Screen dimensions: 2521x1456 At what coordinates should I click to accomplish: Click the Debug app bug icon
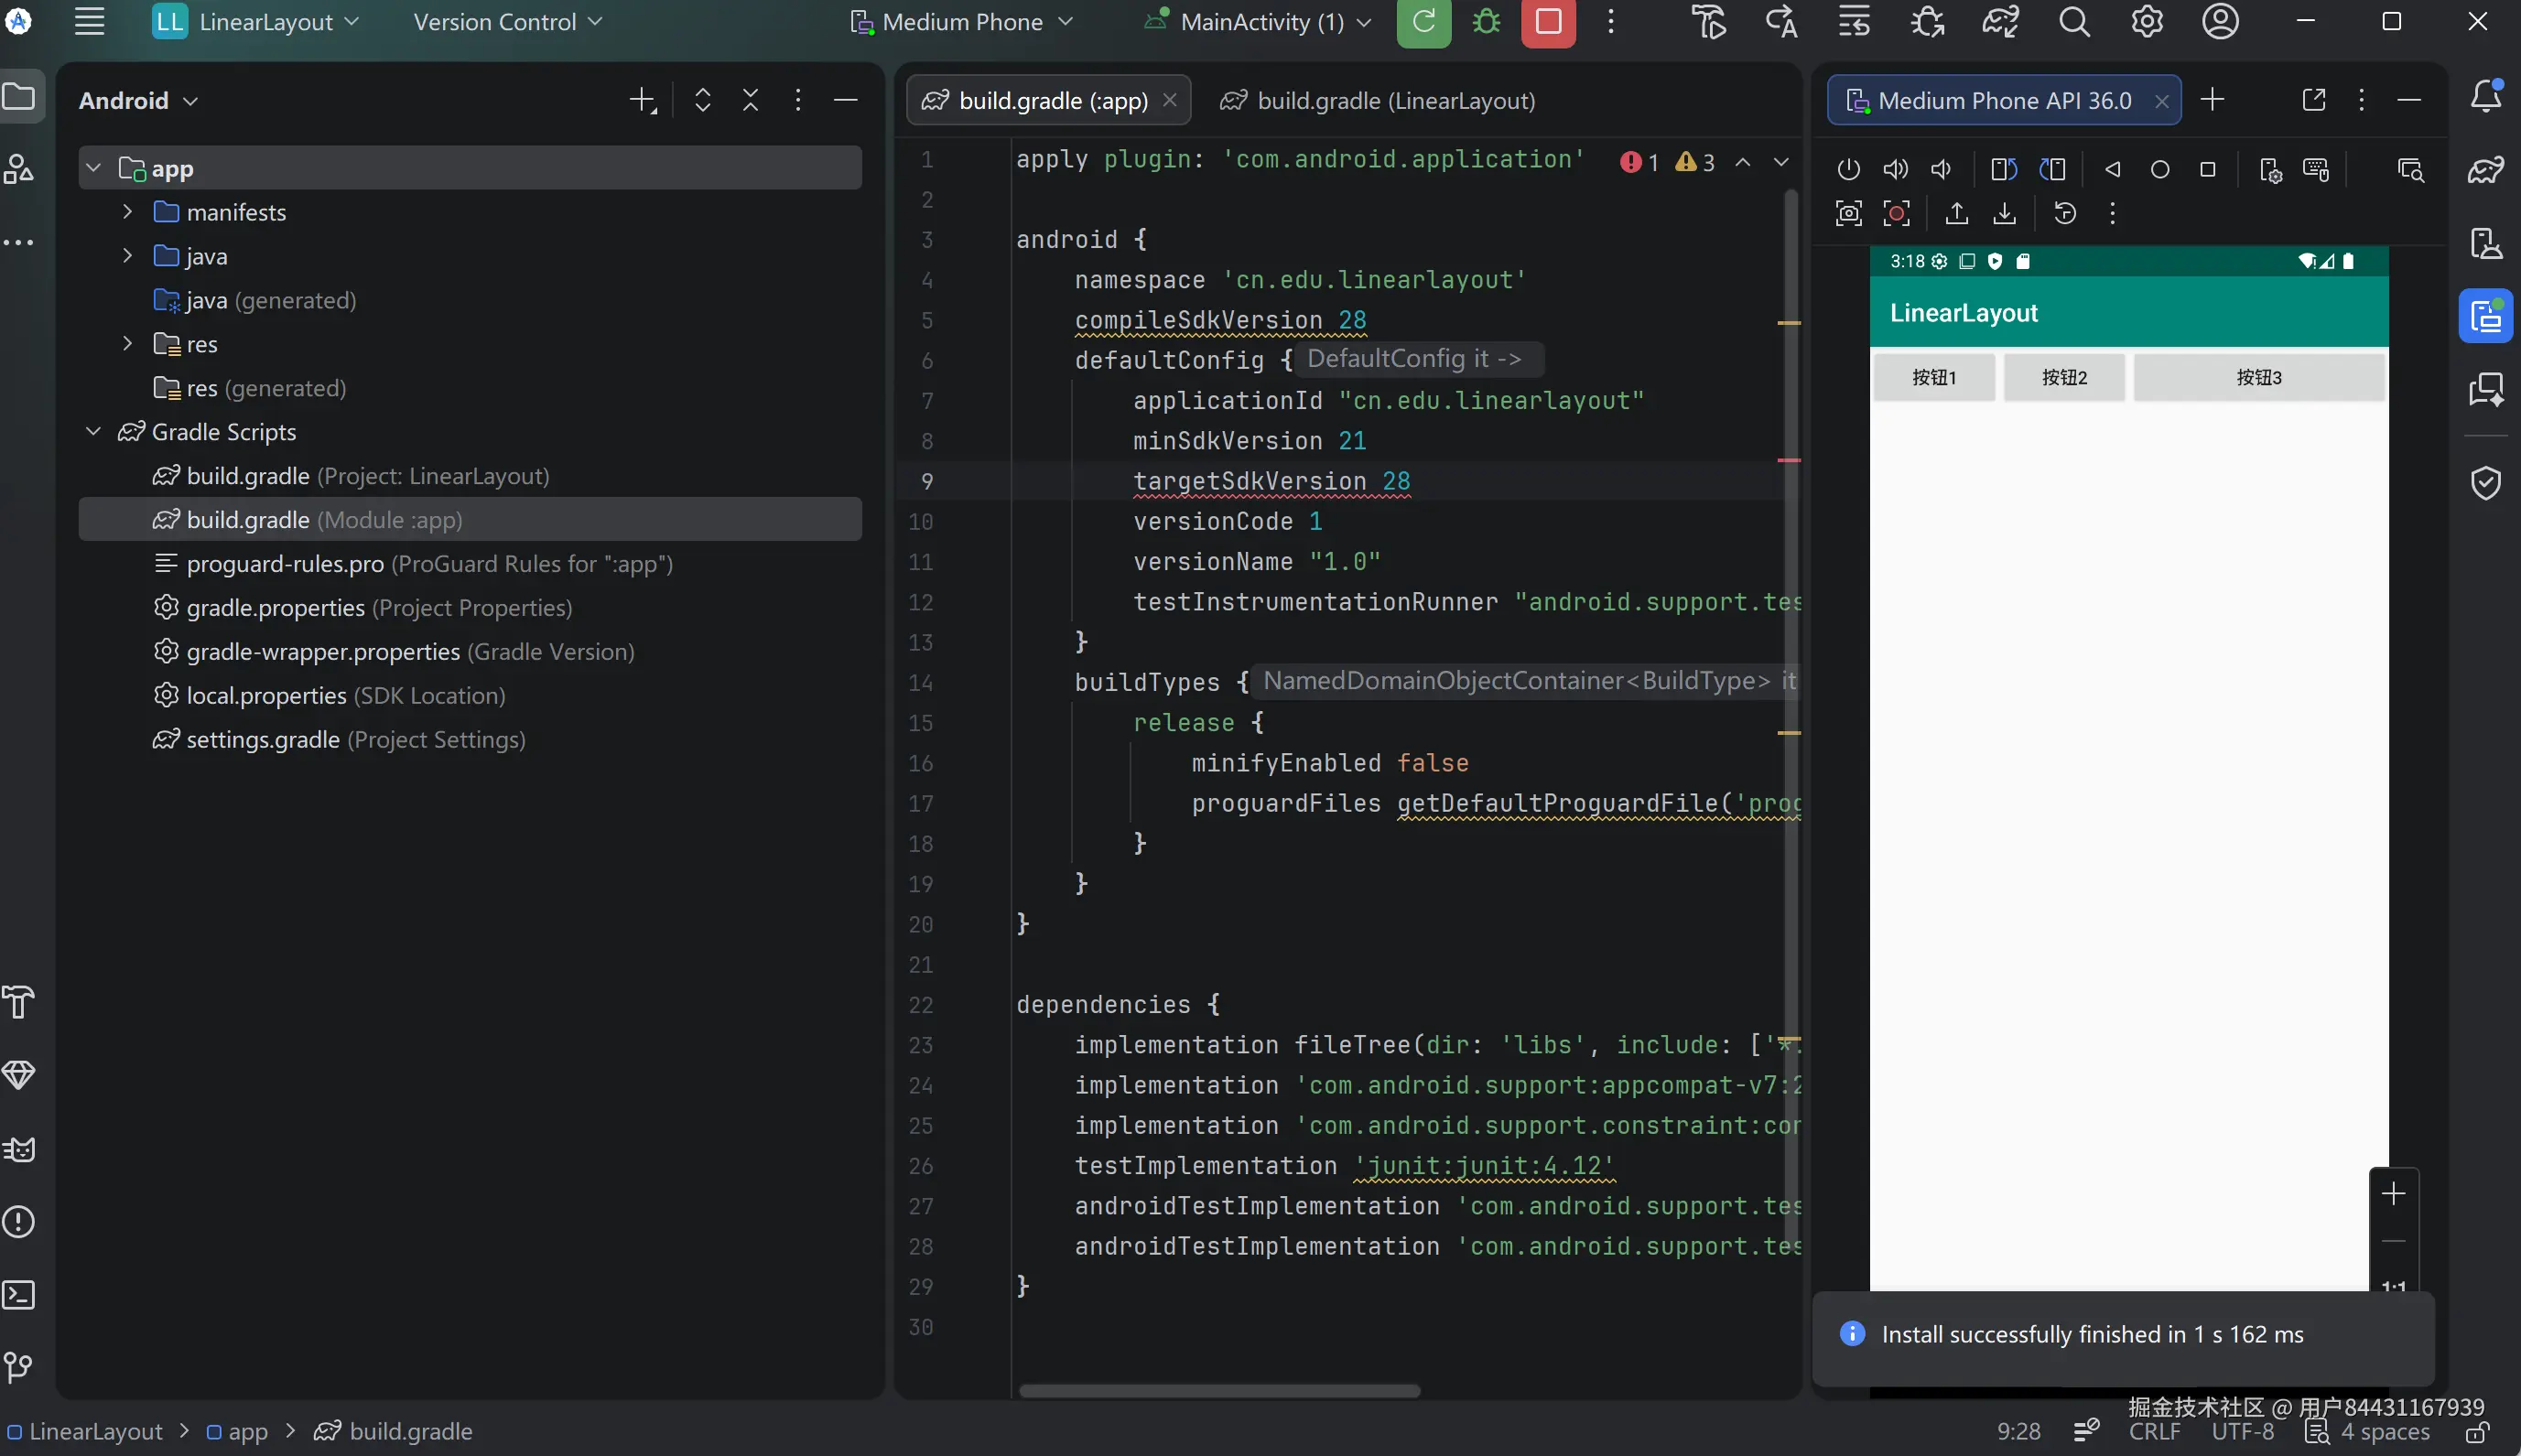click(x=1486, y=21)
